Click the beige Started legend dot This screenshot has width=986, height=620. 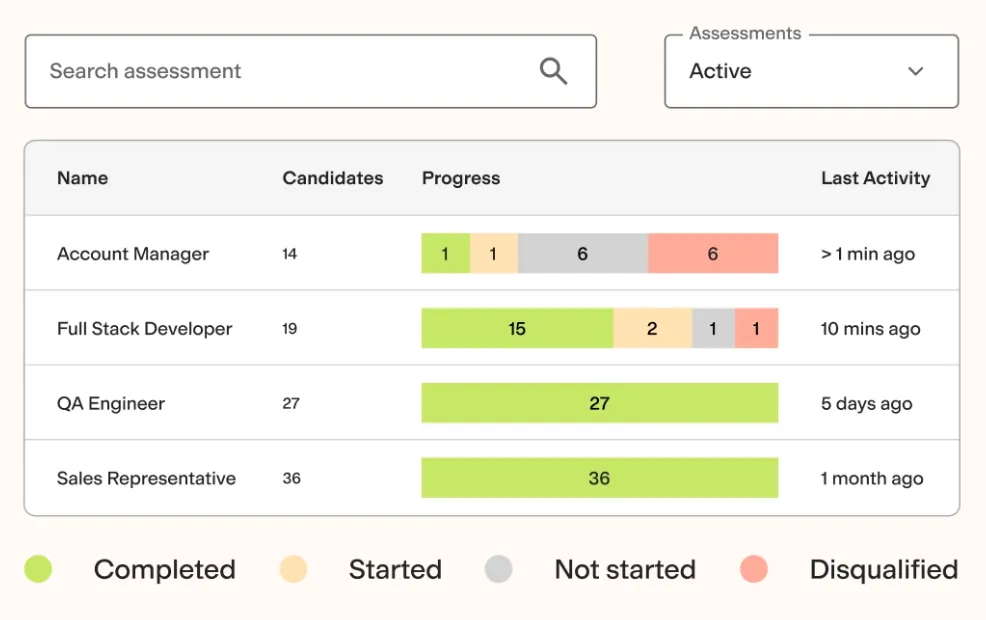pyautogui.click(x=293, y=569)
